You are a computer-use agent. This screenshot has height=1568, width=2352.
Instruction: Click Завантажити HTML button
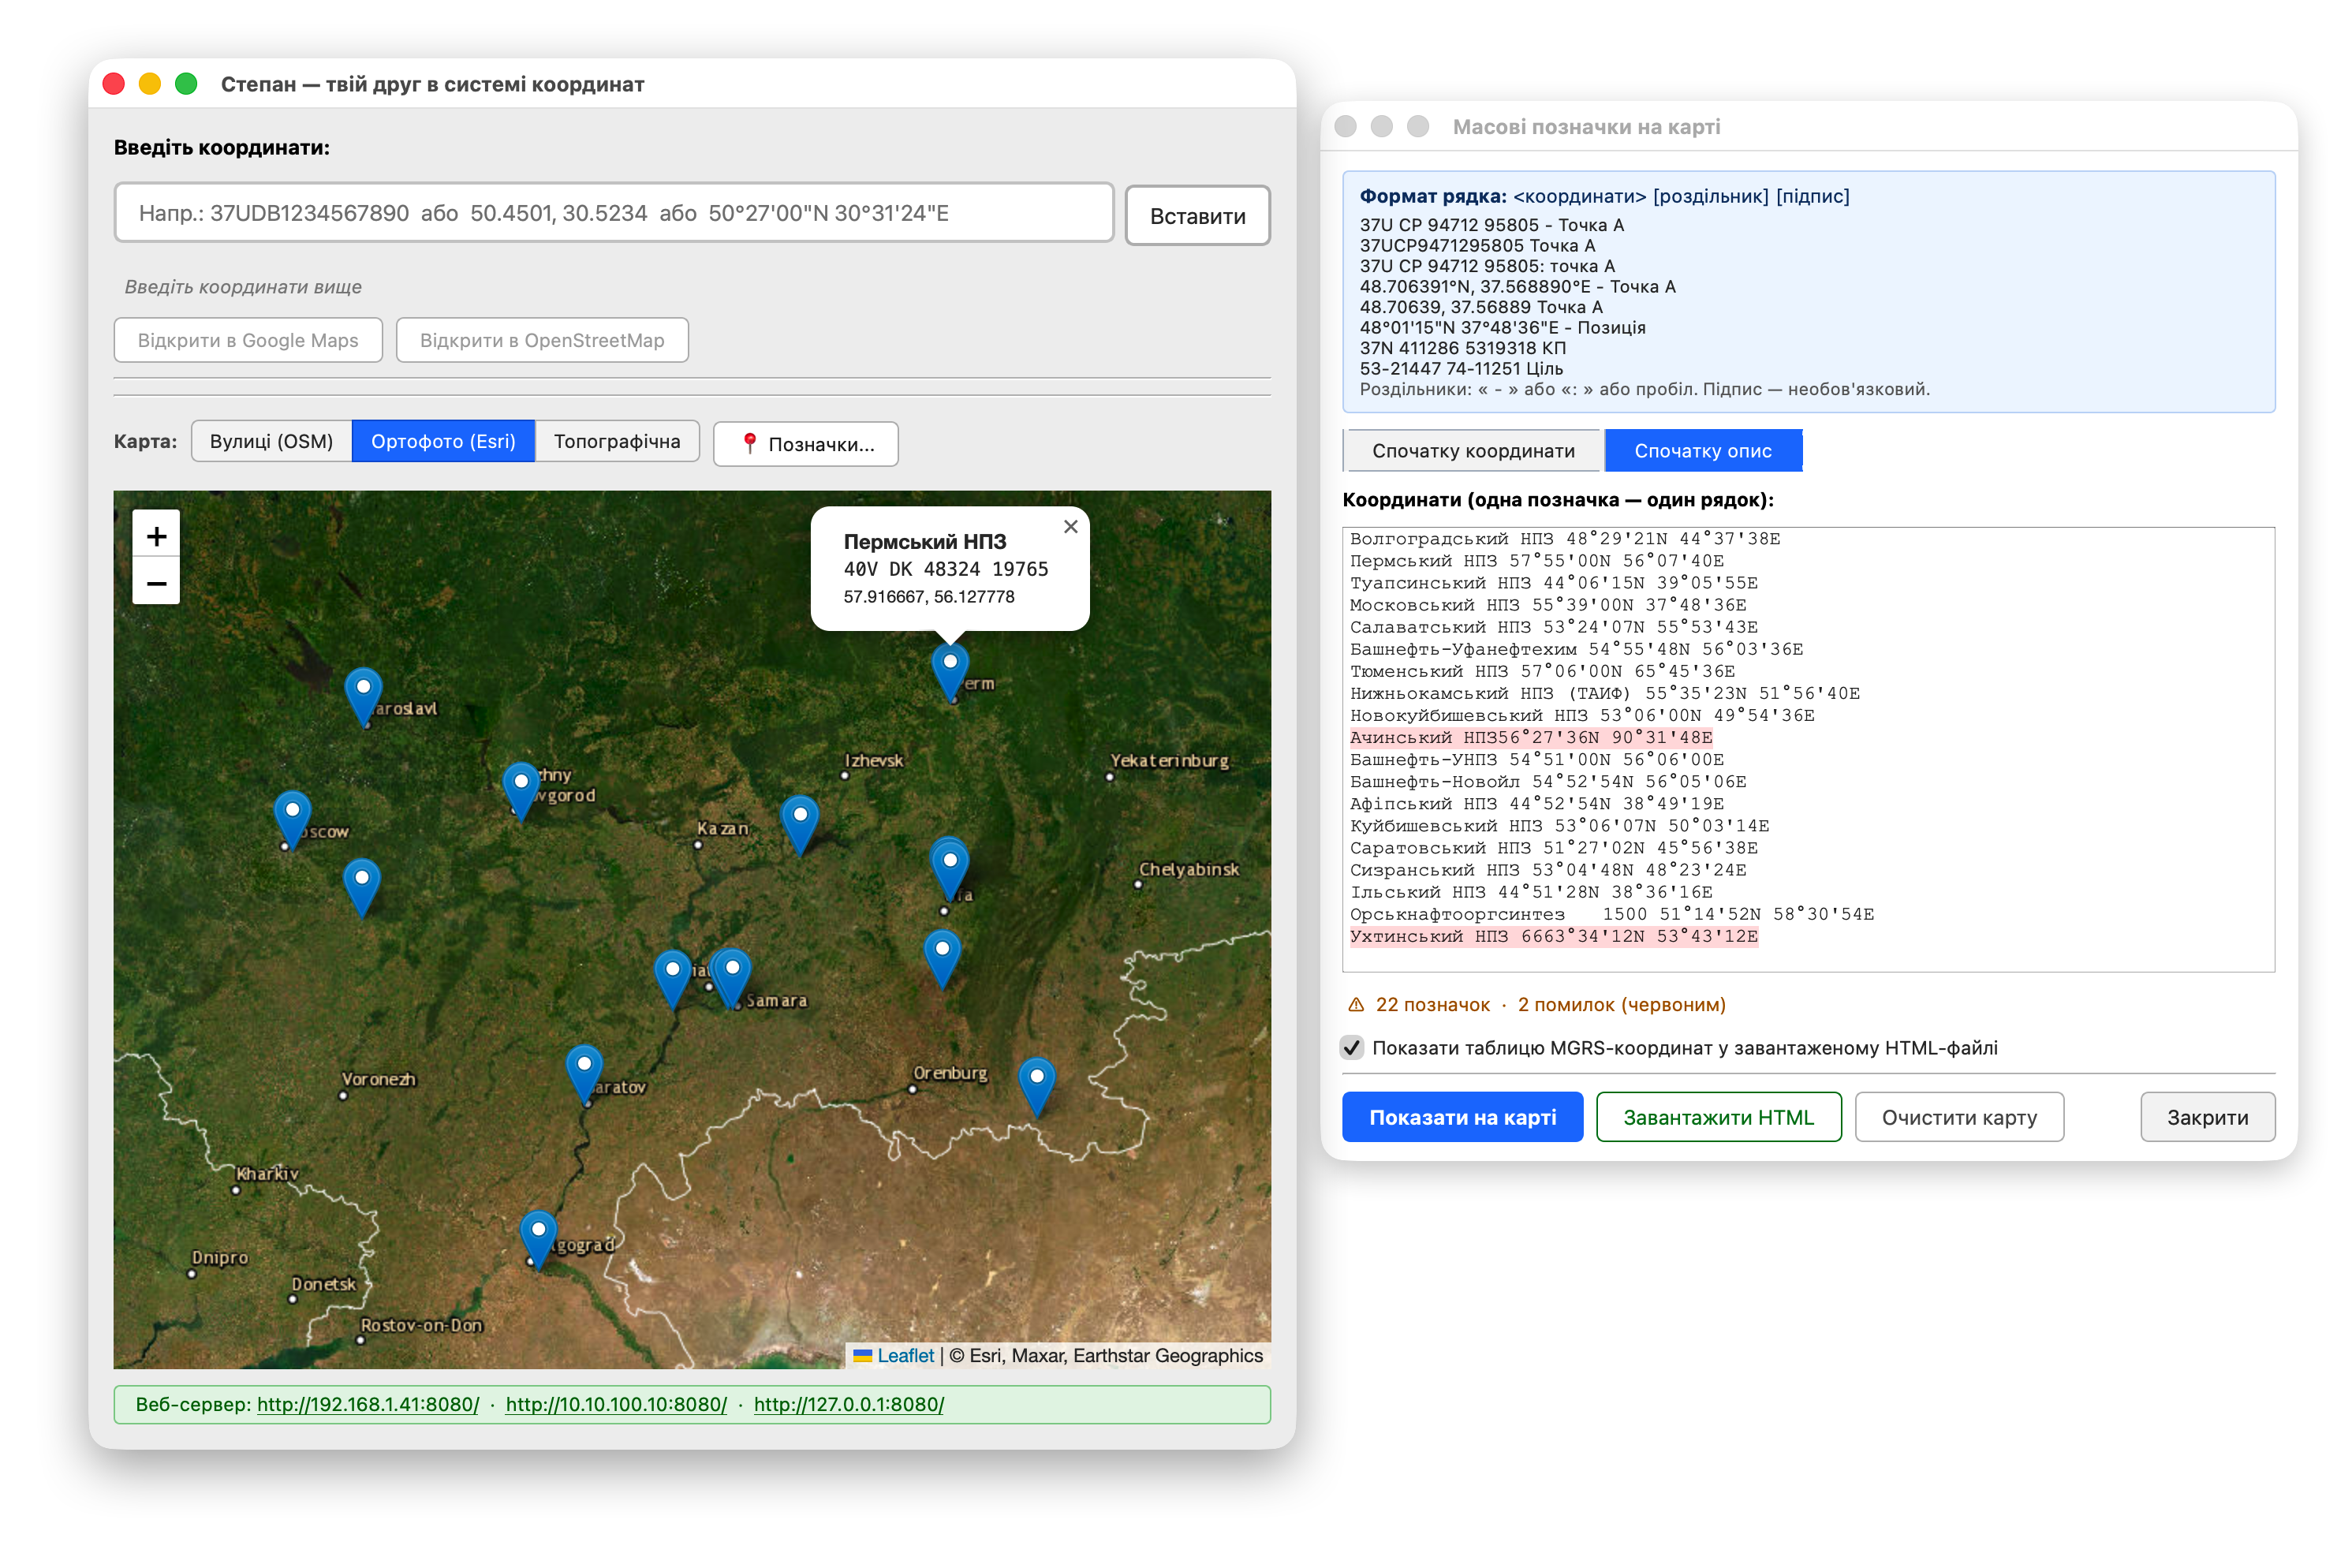[x=1718, y=1117]
